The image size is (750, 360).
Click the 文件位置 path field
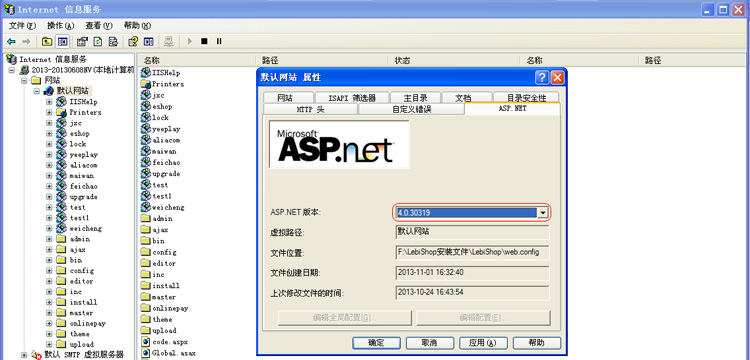click(x=473, y=252)
